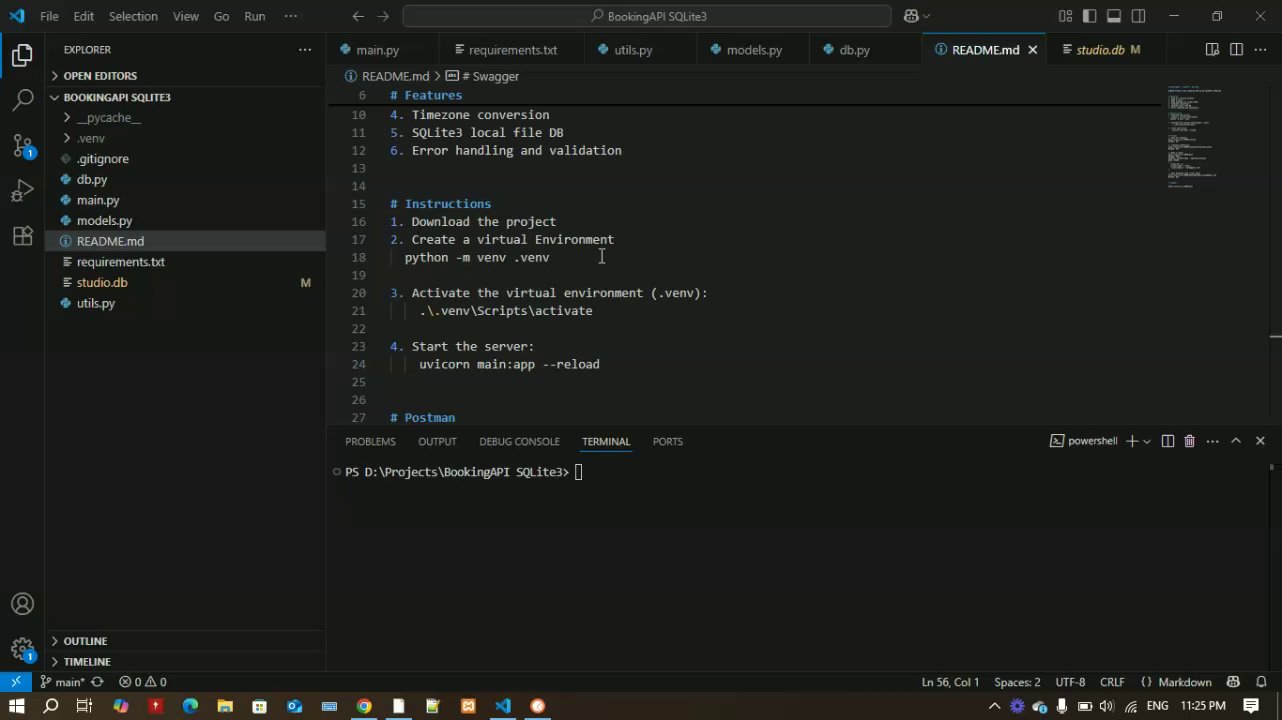Open the File menu

pos(49,16)
